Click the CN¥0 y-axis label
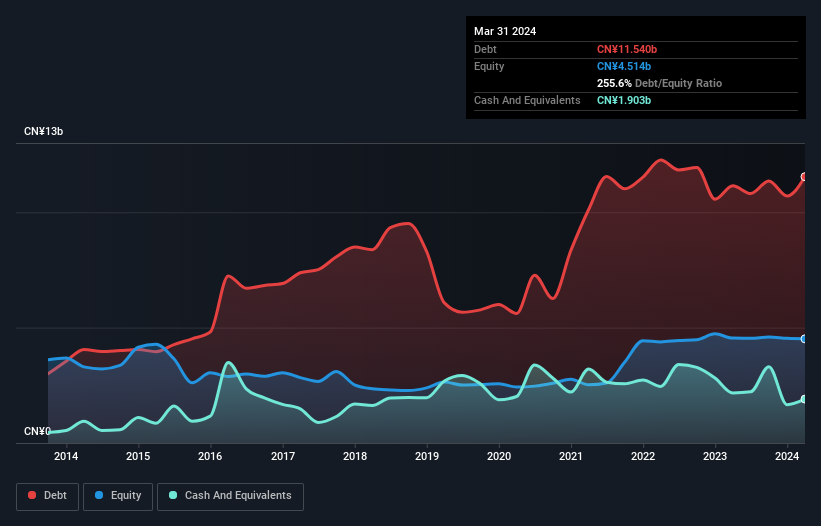Image resolution: width=821 pixels, height=526 pixels. (37, 431)
